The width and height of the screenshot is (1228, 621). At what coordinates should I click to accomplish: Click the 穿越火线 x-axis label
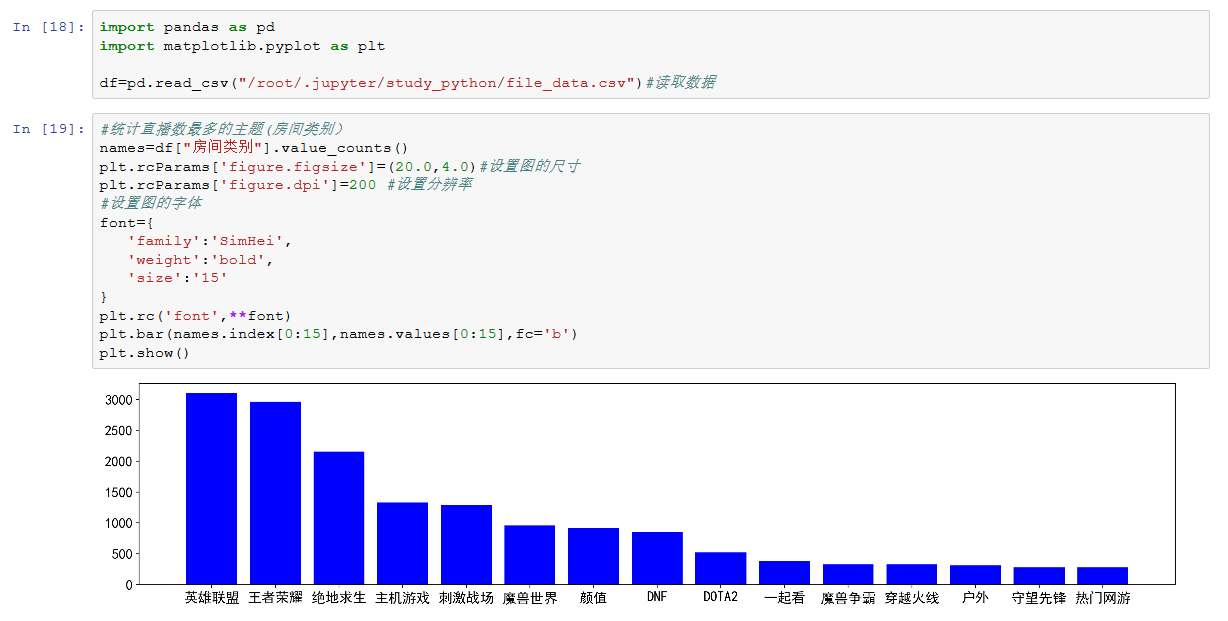[x=912, y=598]
